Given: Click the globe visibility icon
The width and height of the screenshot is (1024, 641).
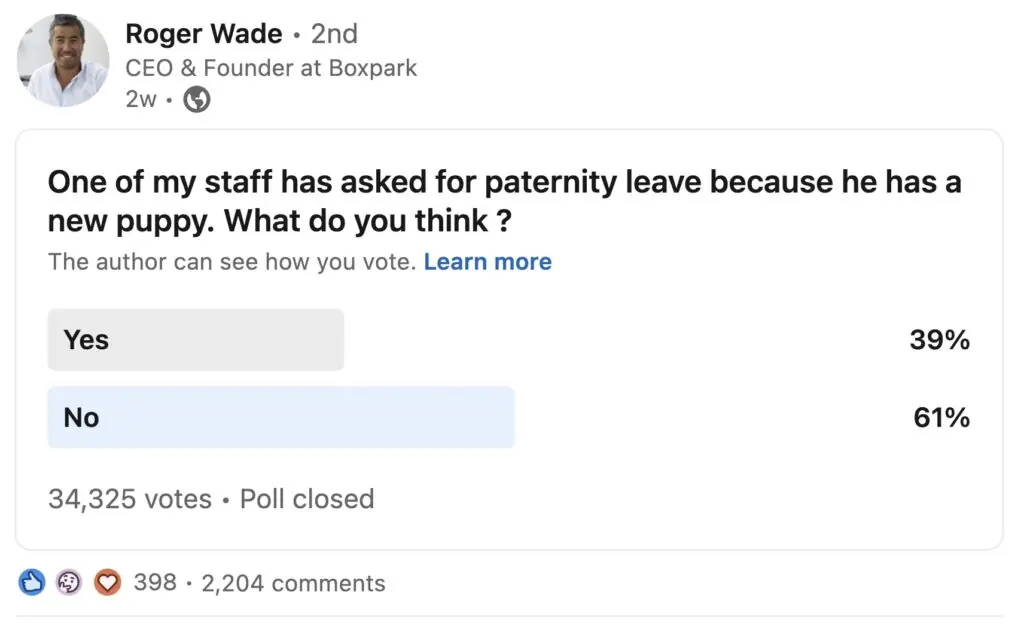Looking at the screenshot, I should [x=198, y=100].
